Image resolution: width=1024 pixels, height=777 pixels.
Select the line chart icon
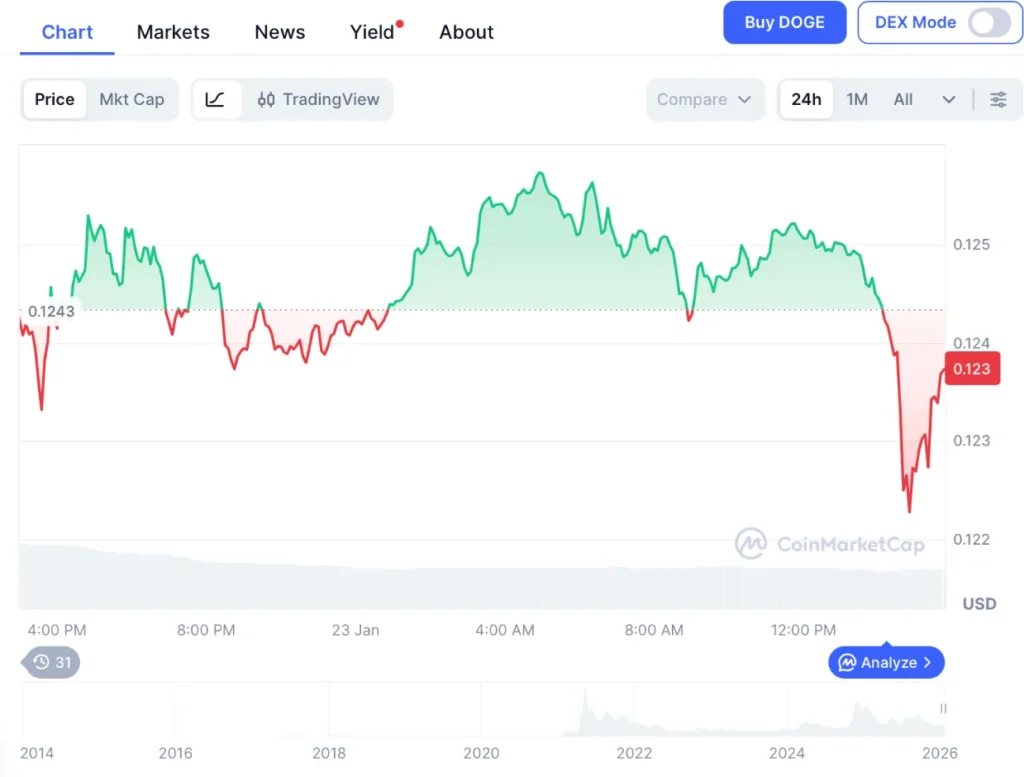point(216,99)
